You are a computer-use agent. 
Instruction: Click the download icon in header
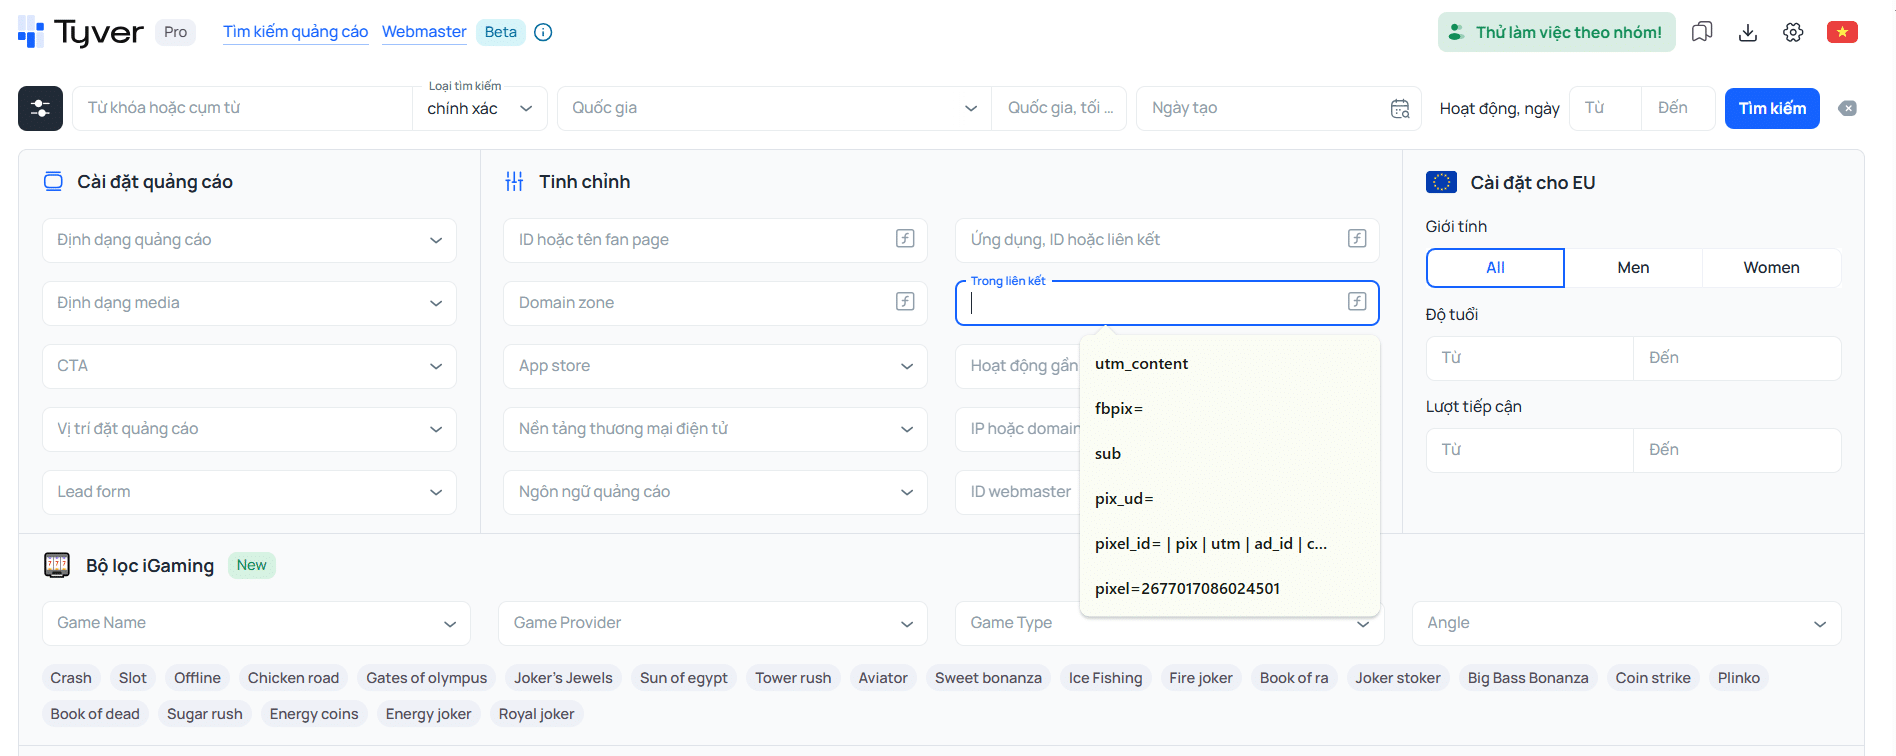(1748, 32)
